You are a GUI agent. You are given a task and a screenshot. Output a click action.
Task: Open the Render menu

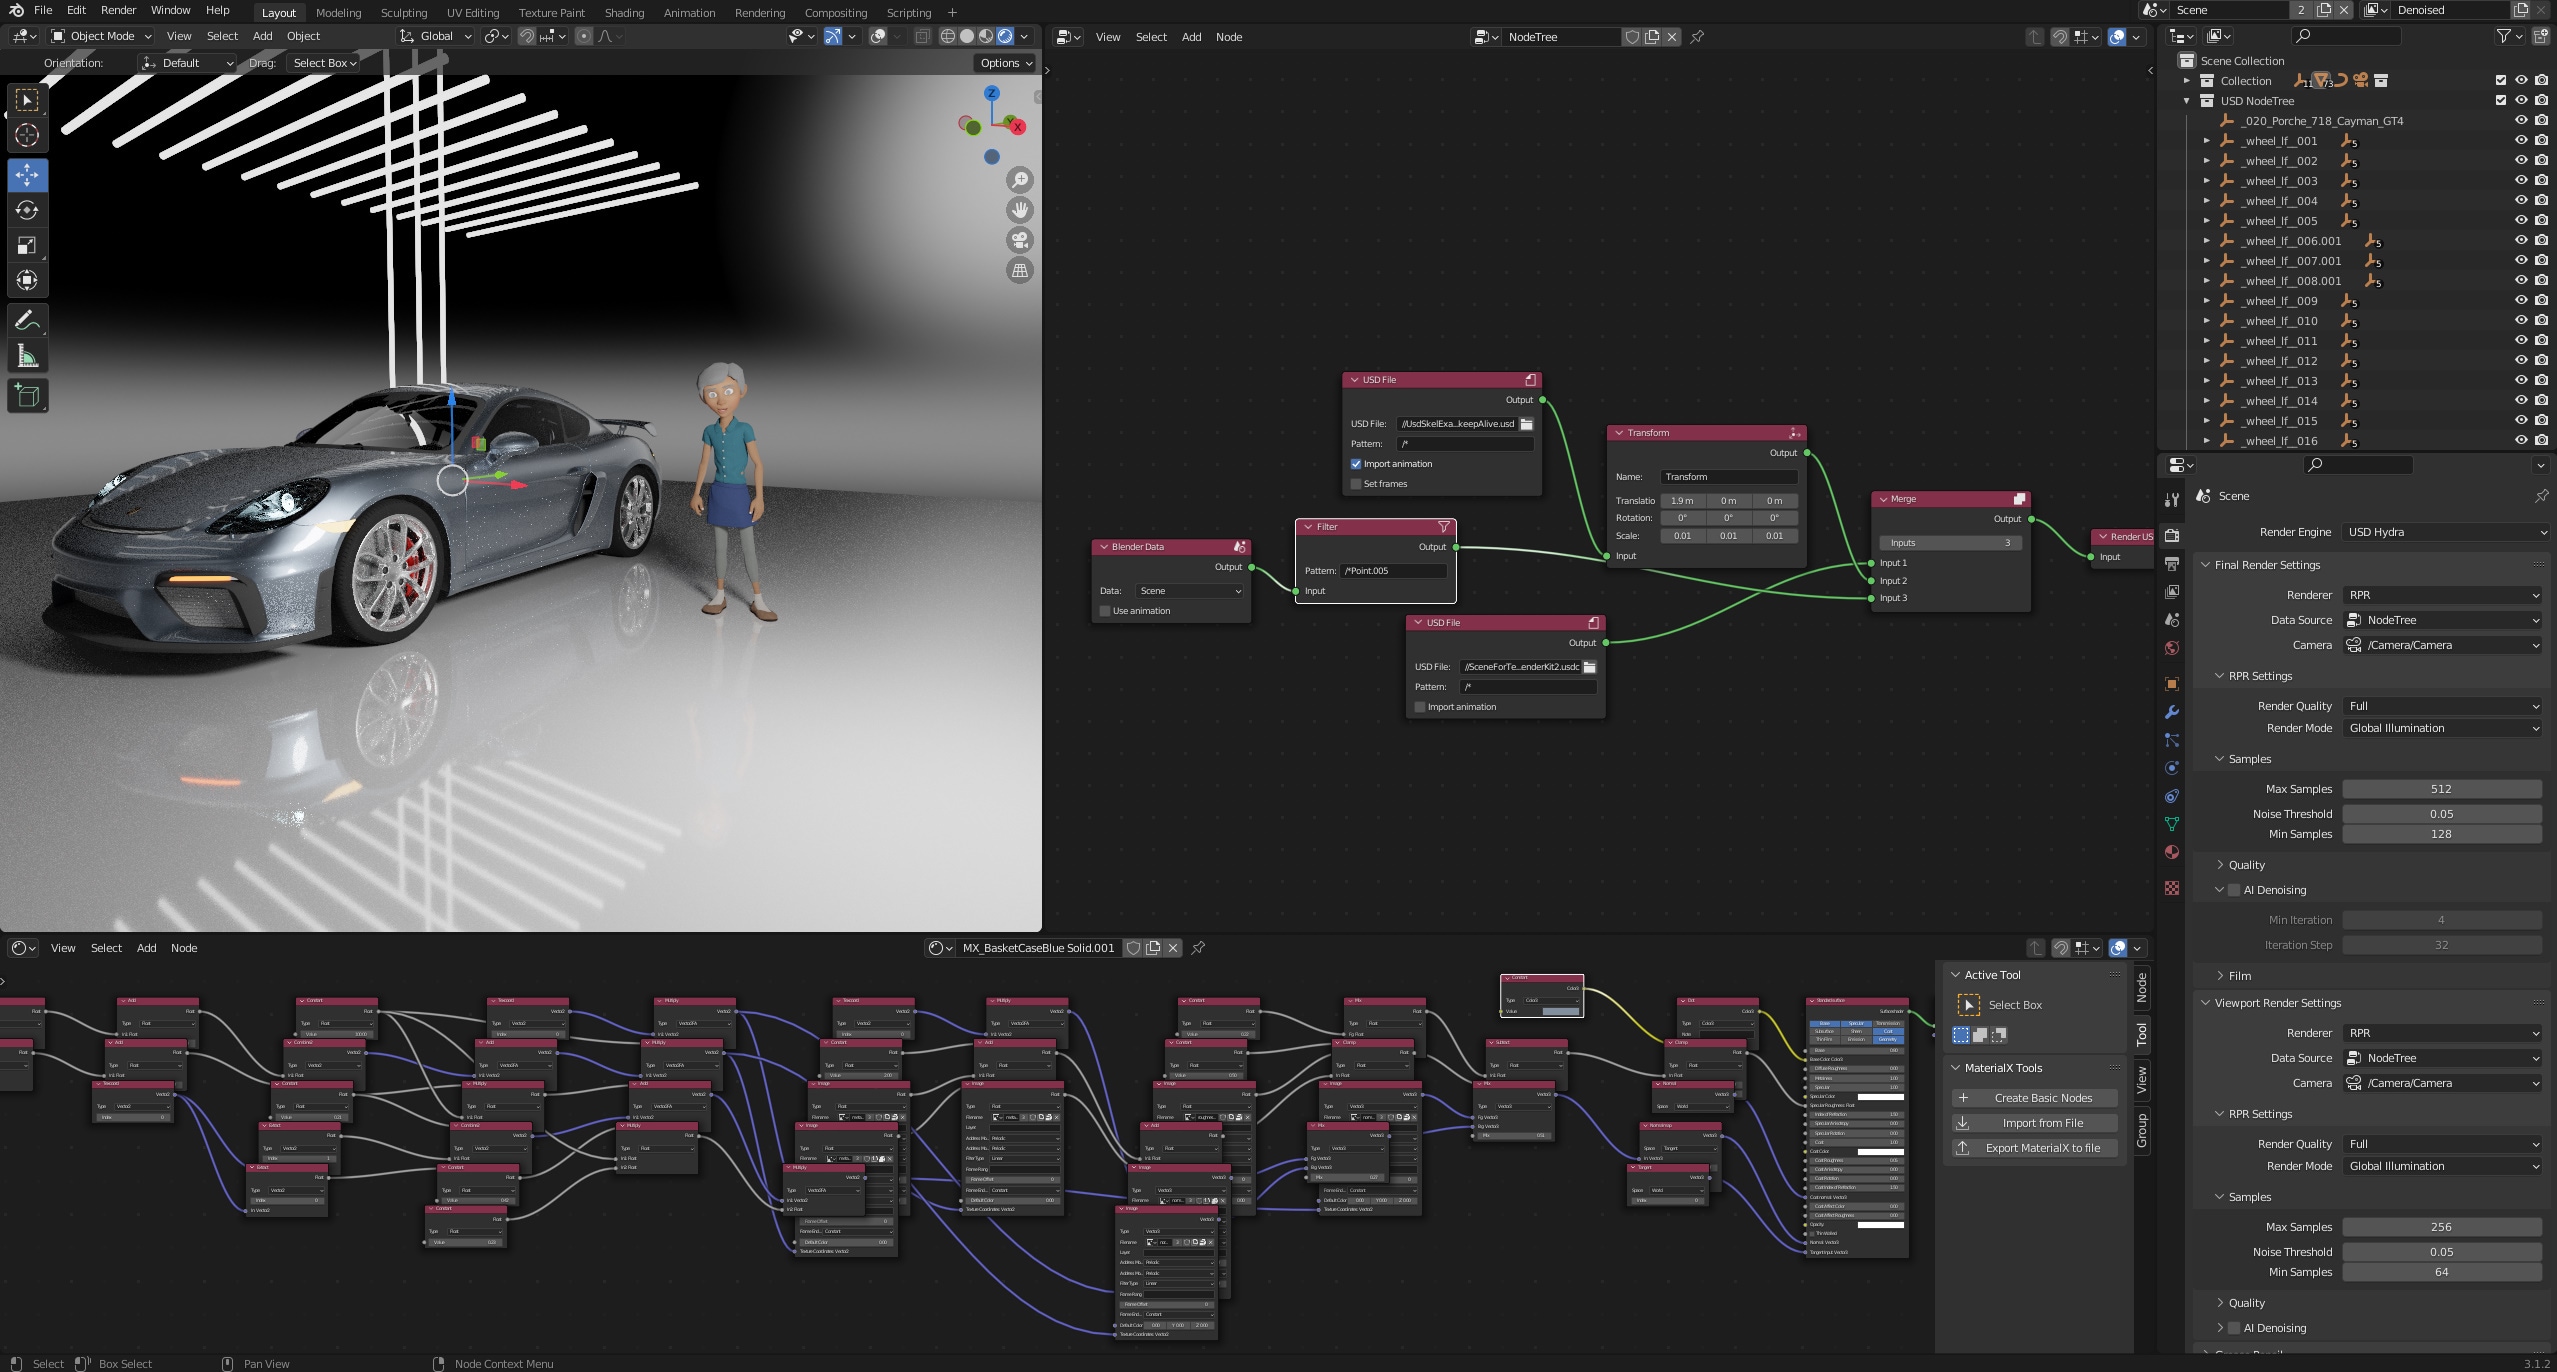118,10
